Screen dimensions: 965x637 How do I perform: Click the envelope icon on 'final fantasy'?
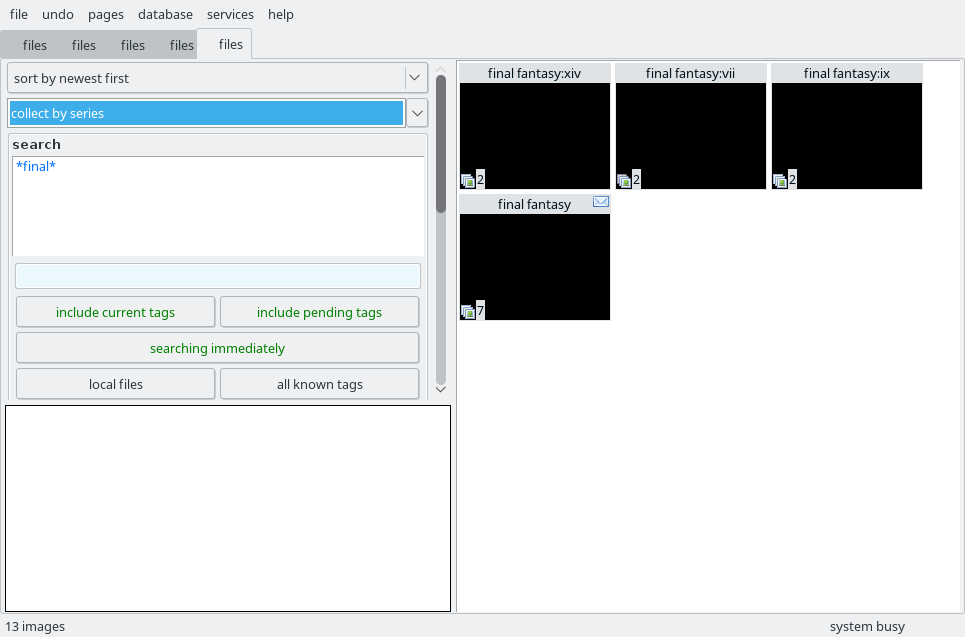tap(601, 201)
